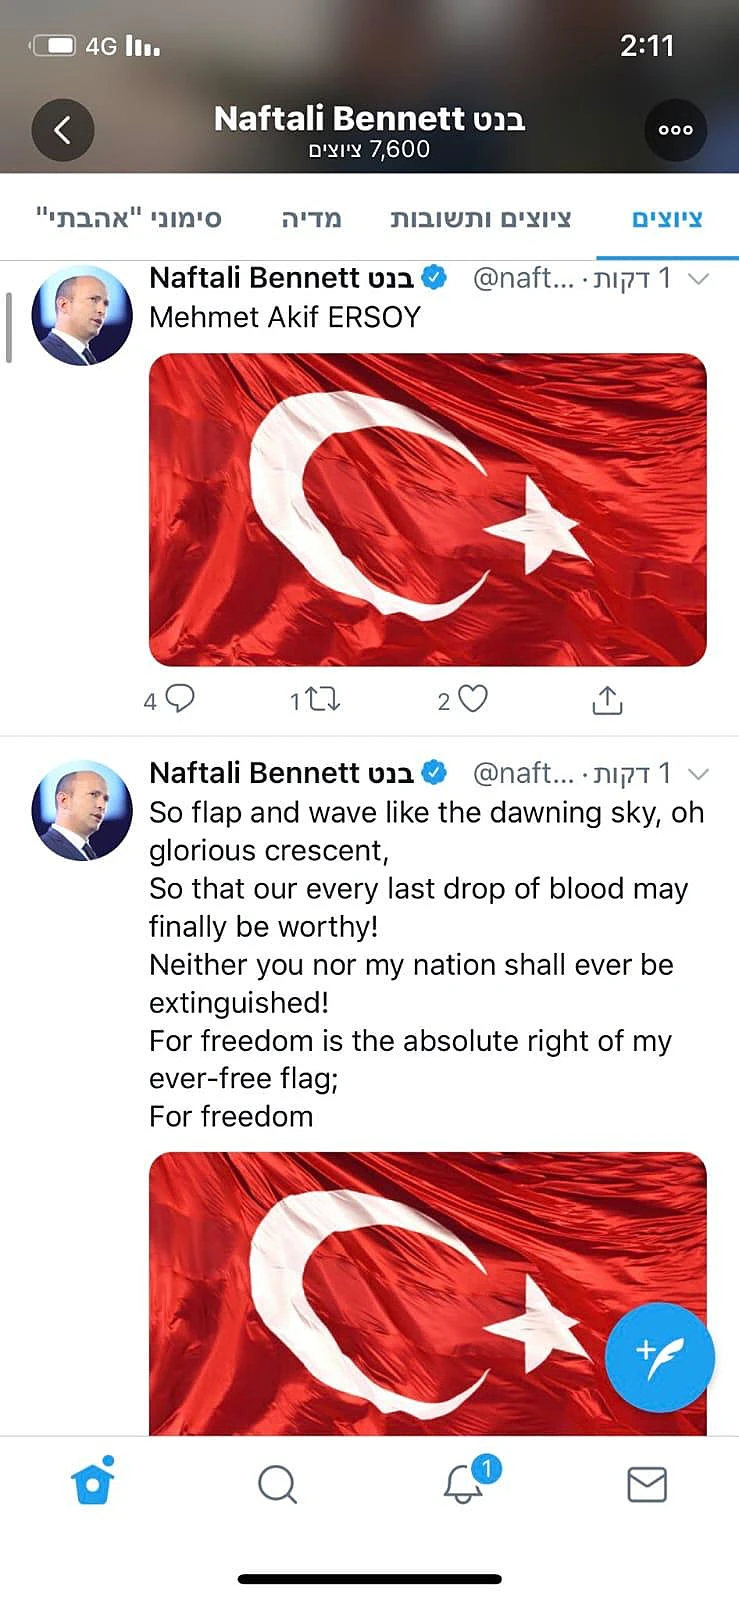Tap the back arrow button
This screenshot has height=1600, width=739.
click(63, 130)
